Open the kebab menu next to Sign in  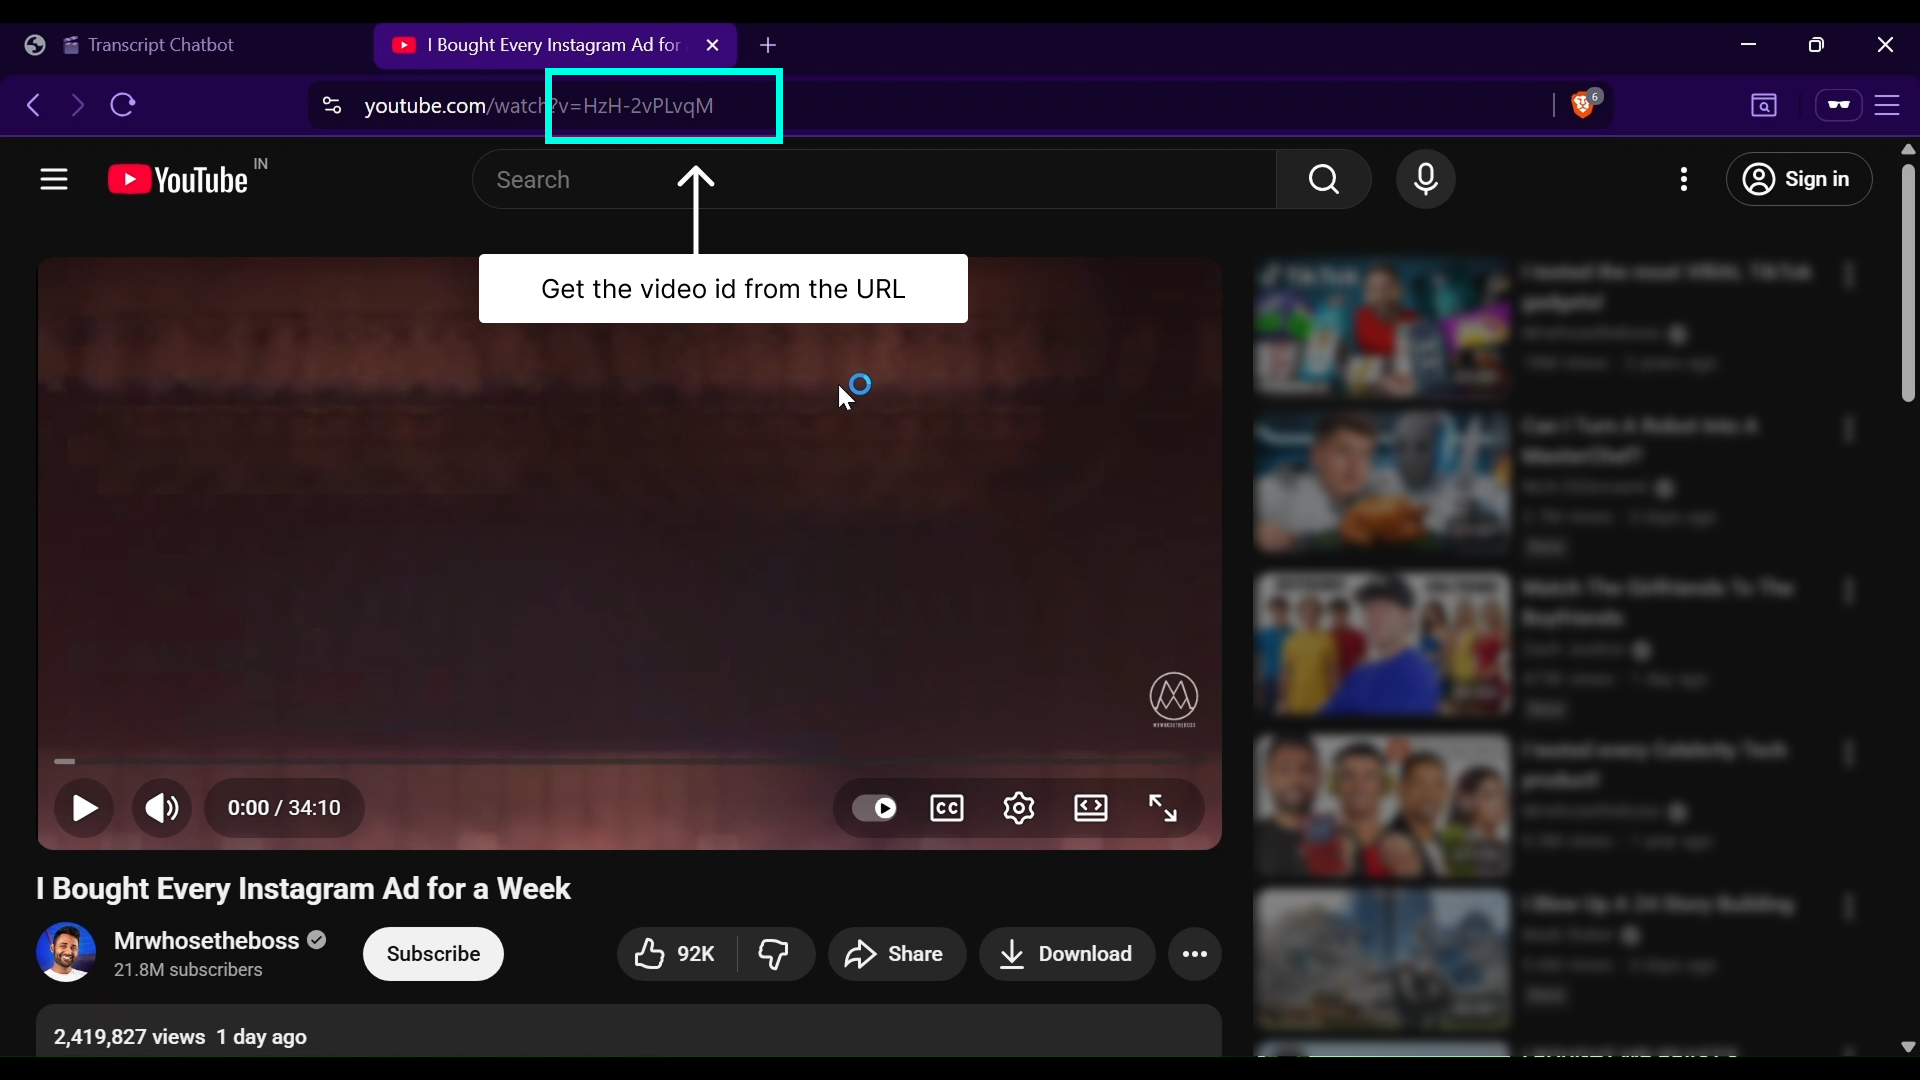point(1683,179)
